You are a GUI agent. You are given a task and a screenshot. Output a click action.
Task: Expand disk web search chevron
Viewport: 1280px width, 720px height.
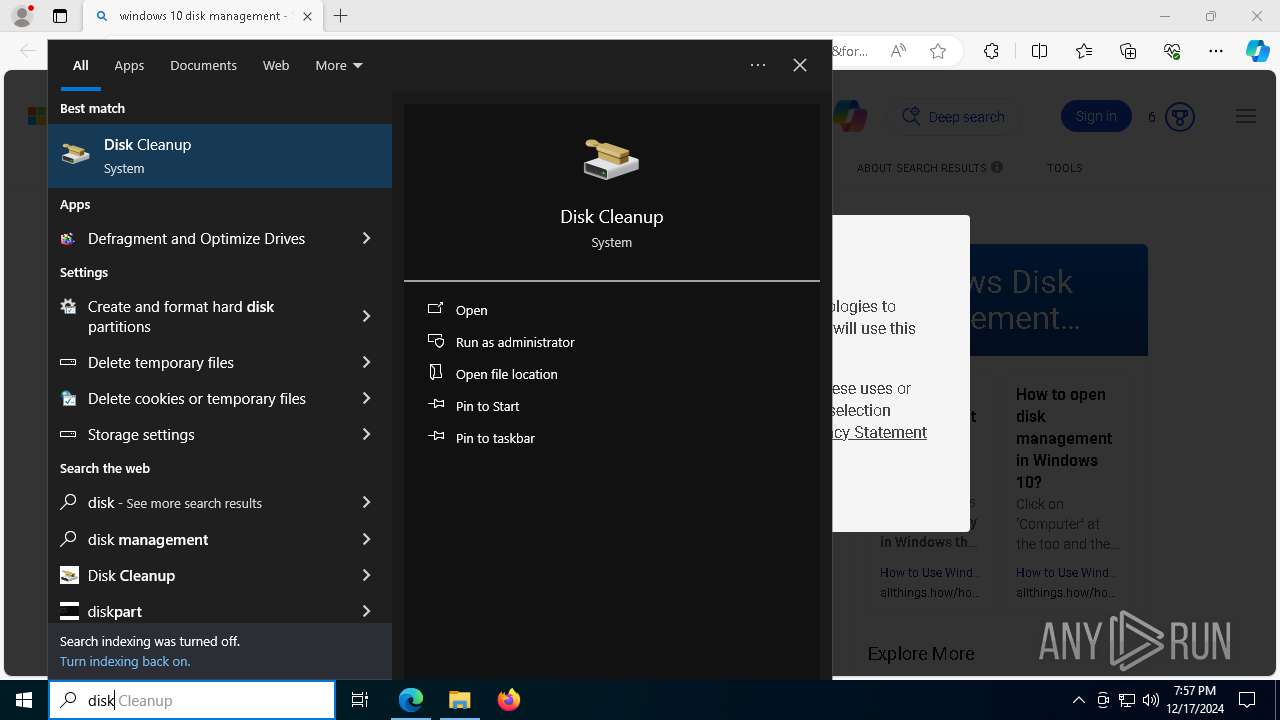tap(366, 502)
